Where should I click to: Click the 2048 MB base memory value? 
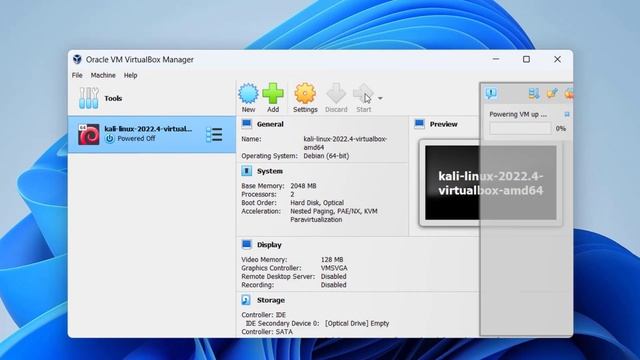(303, 186)
